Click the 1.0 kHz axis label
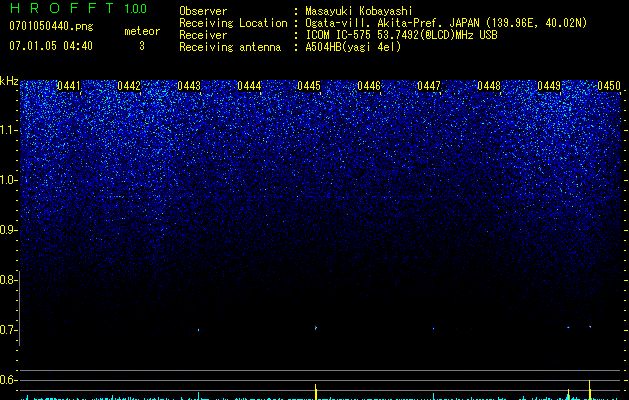The width and height of the screenshot is (629, 400). click(8, 180)
